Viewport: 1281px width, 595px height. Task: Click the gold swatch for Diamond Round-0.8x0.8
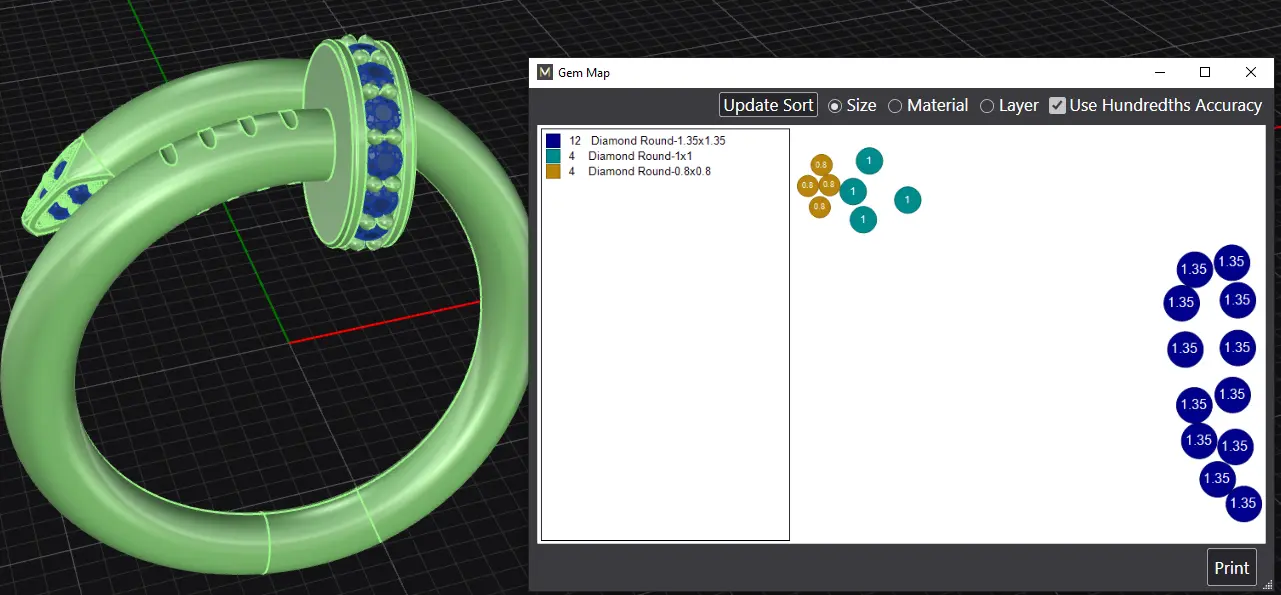pyautogui.click(x=553, y=171)
